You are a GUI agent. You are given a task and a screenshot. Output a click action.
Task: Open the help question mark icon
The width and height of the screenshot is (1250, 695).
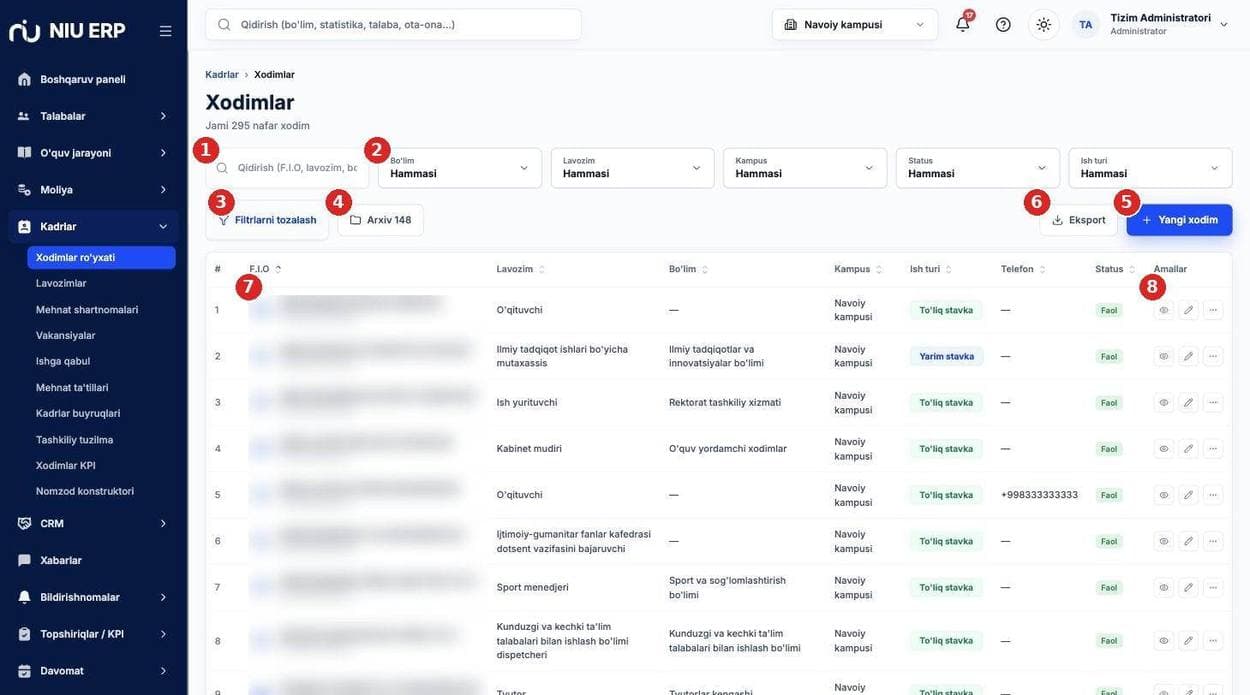point(1003,24)
